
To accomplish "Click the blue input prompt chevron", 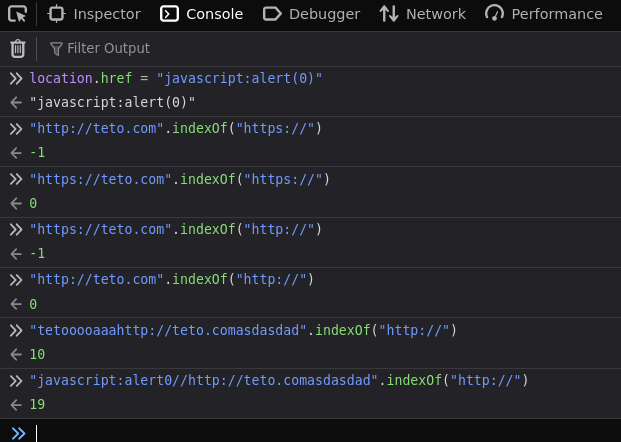I will tap(18, 433).
